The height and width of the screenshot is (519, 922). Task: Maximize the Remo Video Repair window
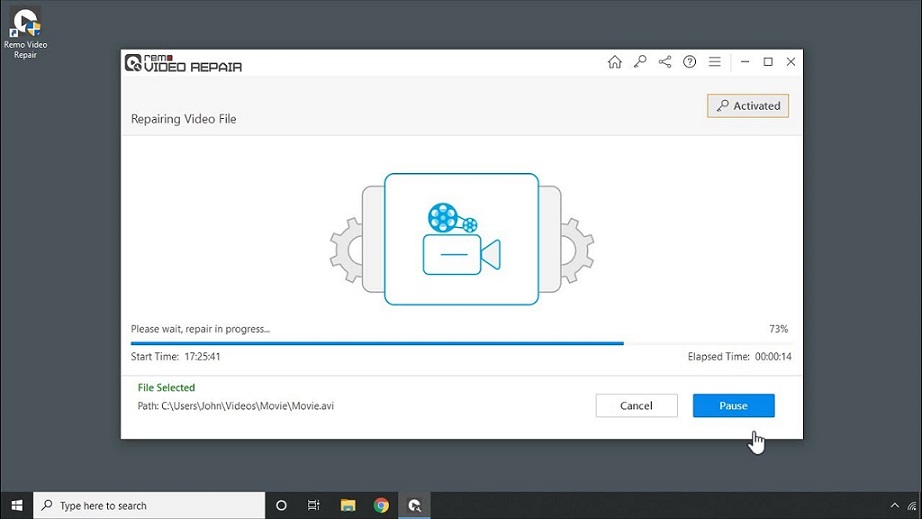[768, 62]
